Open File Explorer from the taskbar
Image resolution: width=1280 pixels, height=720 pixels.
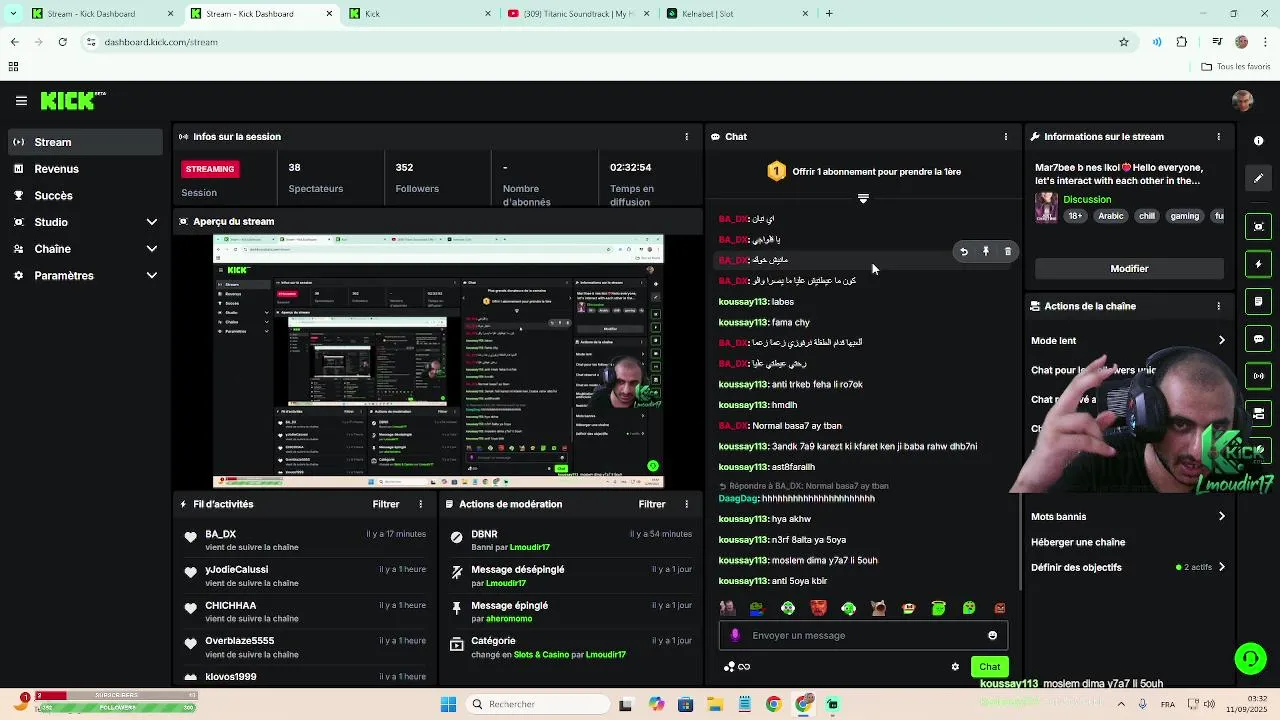714,705
